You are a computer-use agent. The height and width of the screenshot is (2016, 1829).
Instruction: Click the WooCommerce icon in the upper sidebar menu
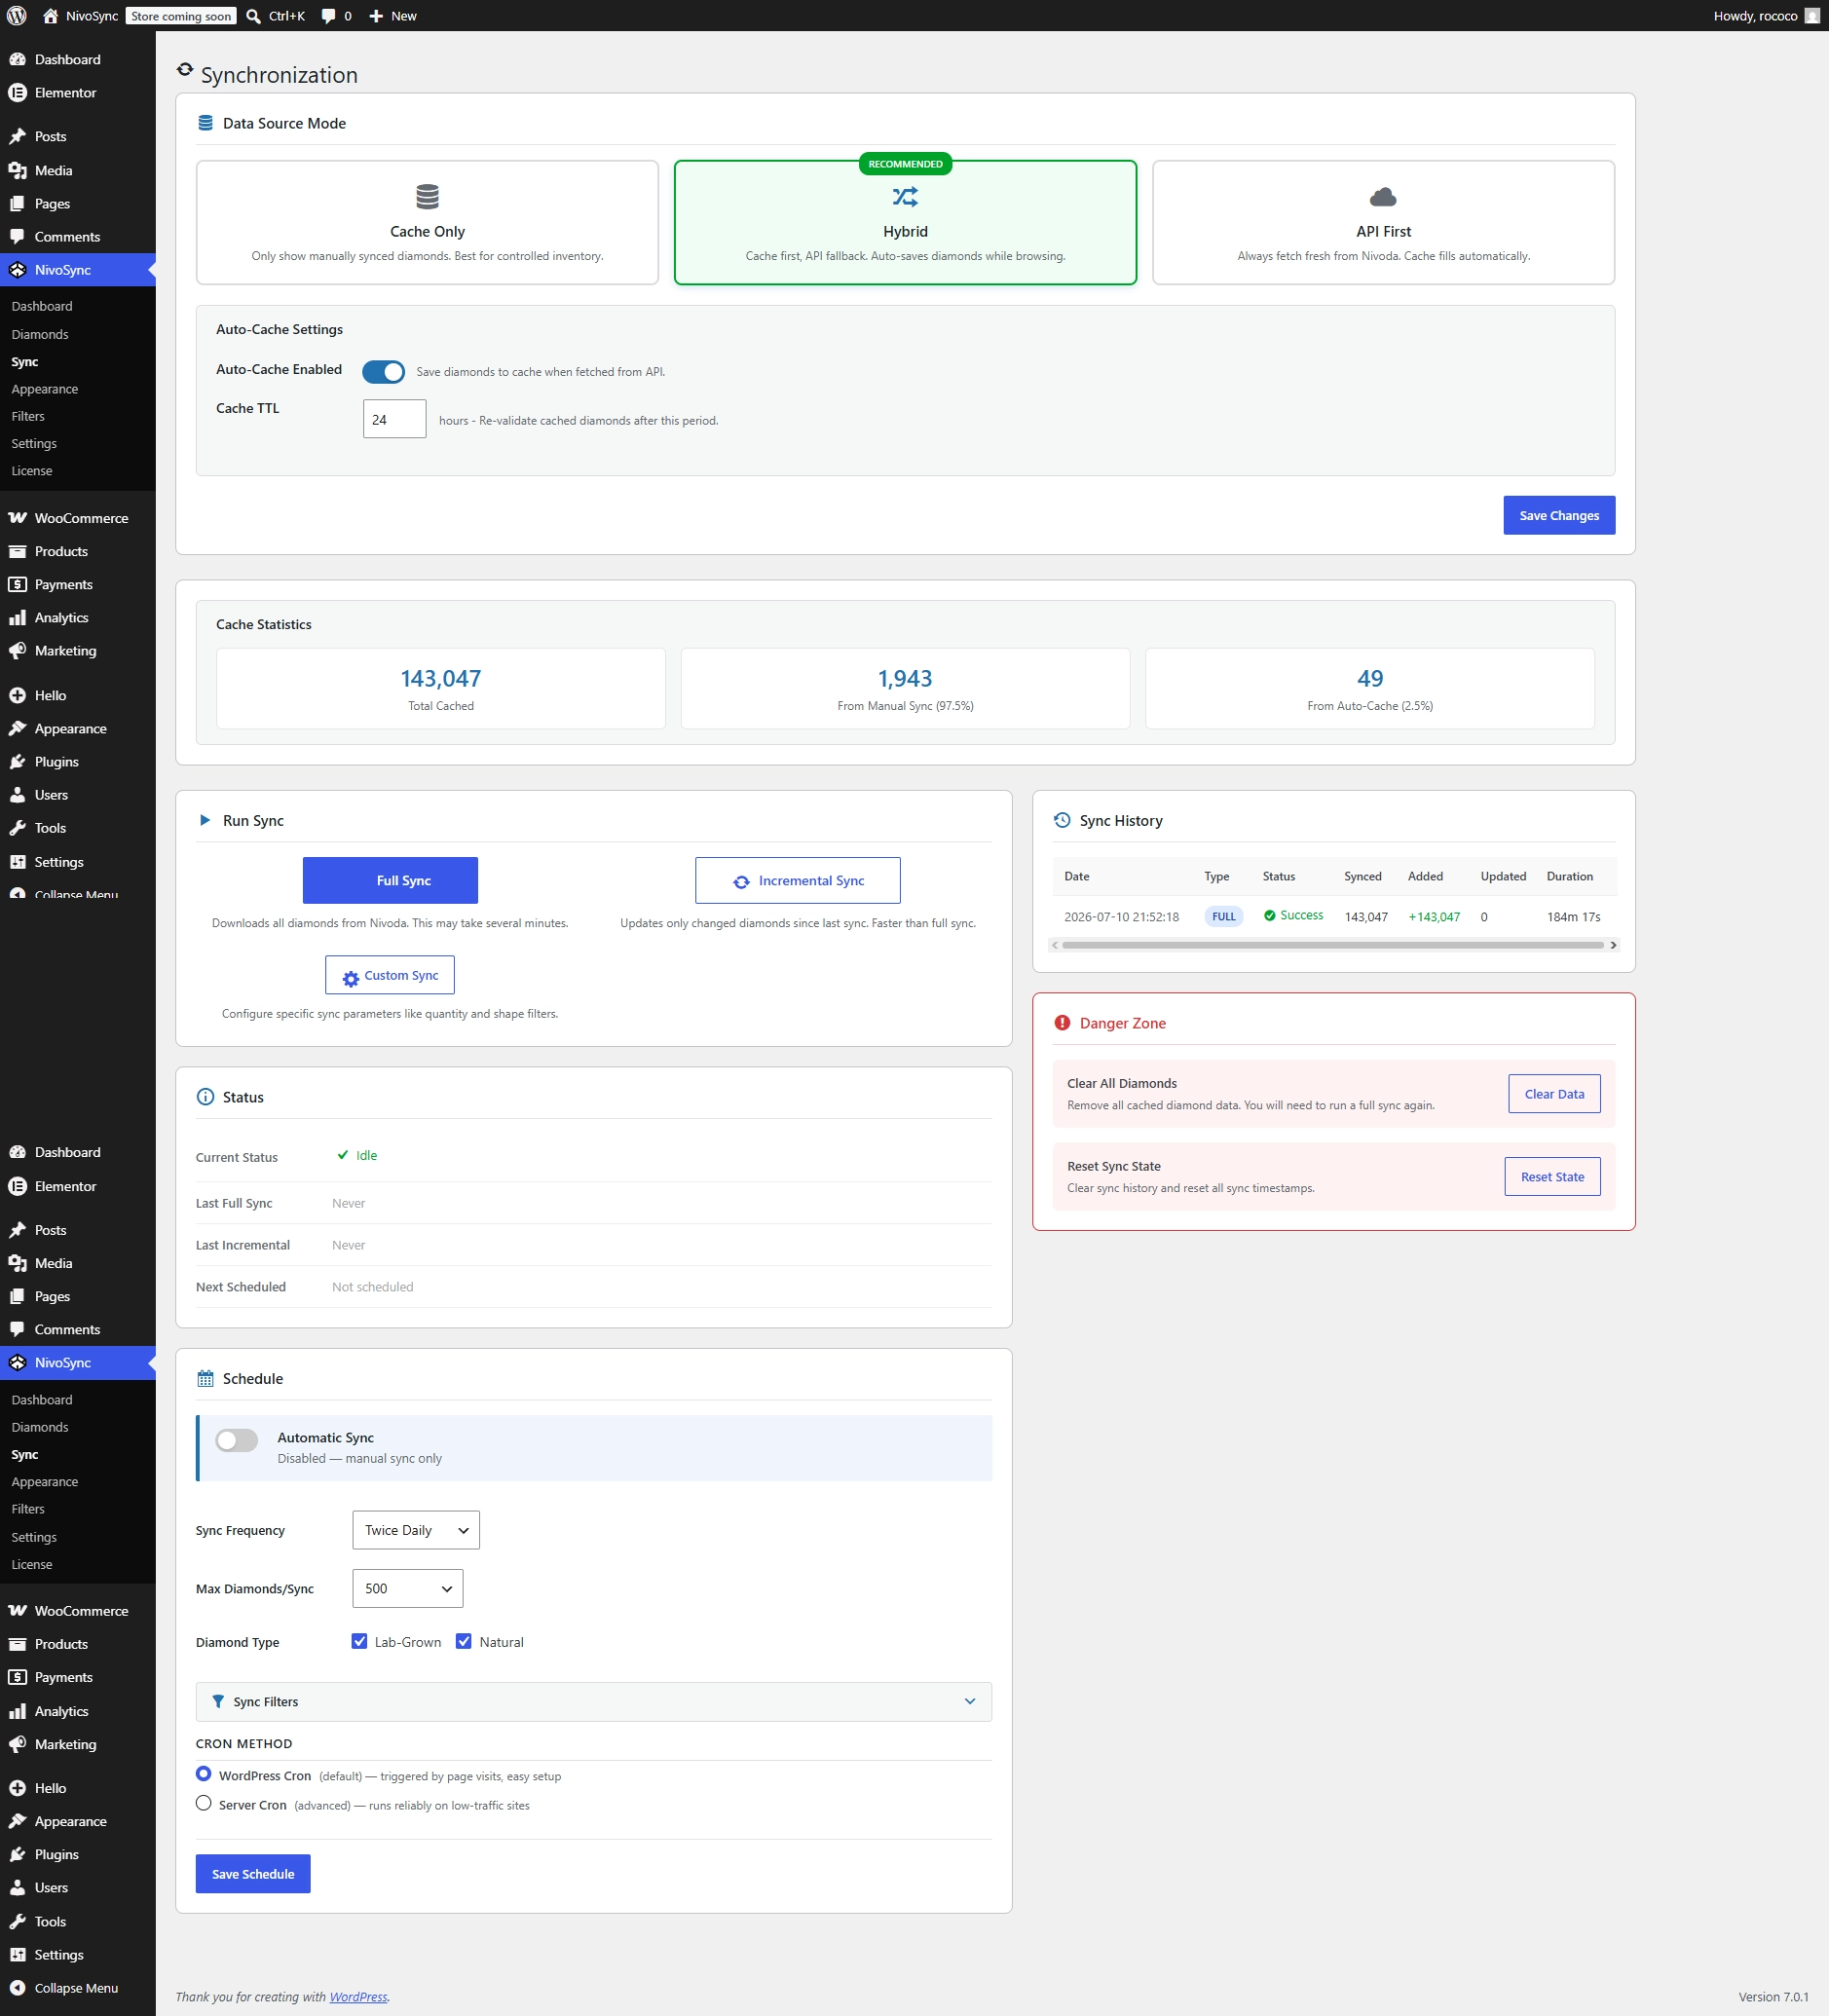tap(17, 518)
